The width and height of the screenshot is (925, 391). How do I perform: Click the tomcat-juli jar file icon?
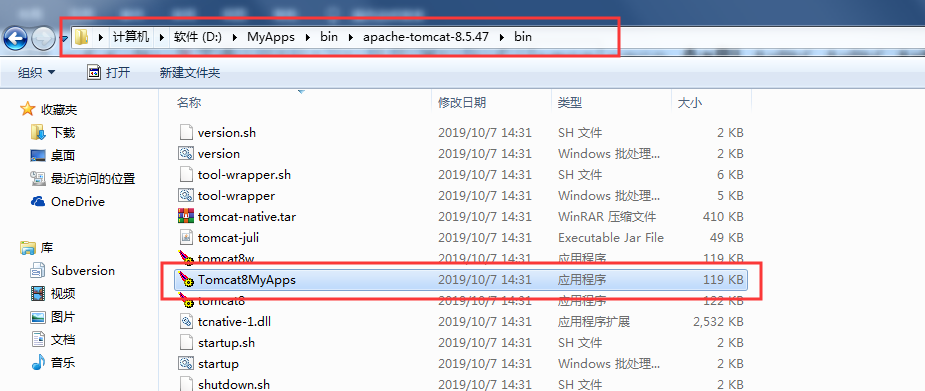pos(186,238)
